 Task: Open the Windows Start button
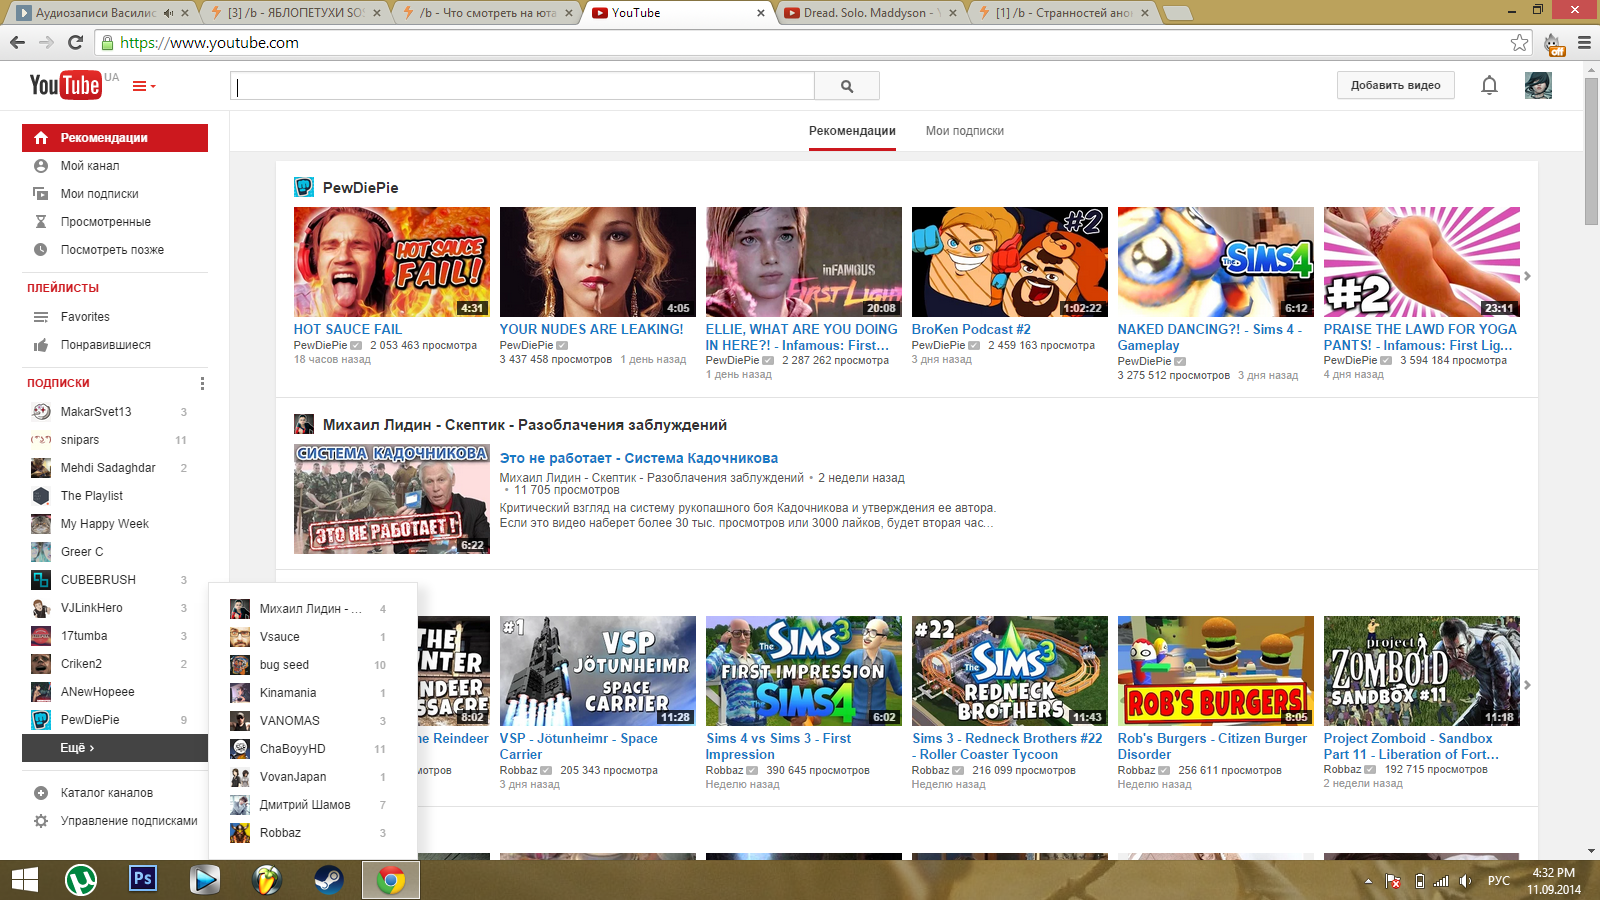25,880
